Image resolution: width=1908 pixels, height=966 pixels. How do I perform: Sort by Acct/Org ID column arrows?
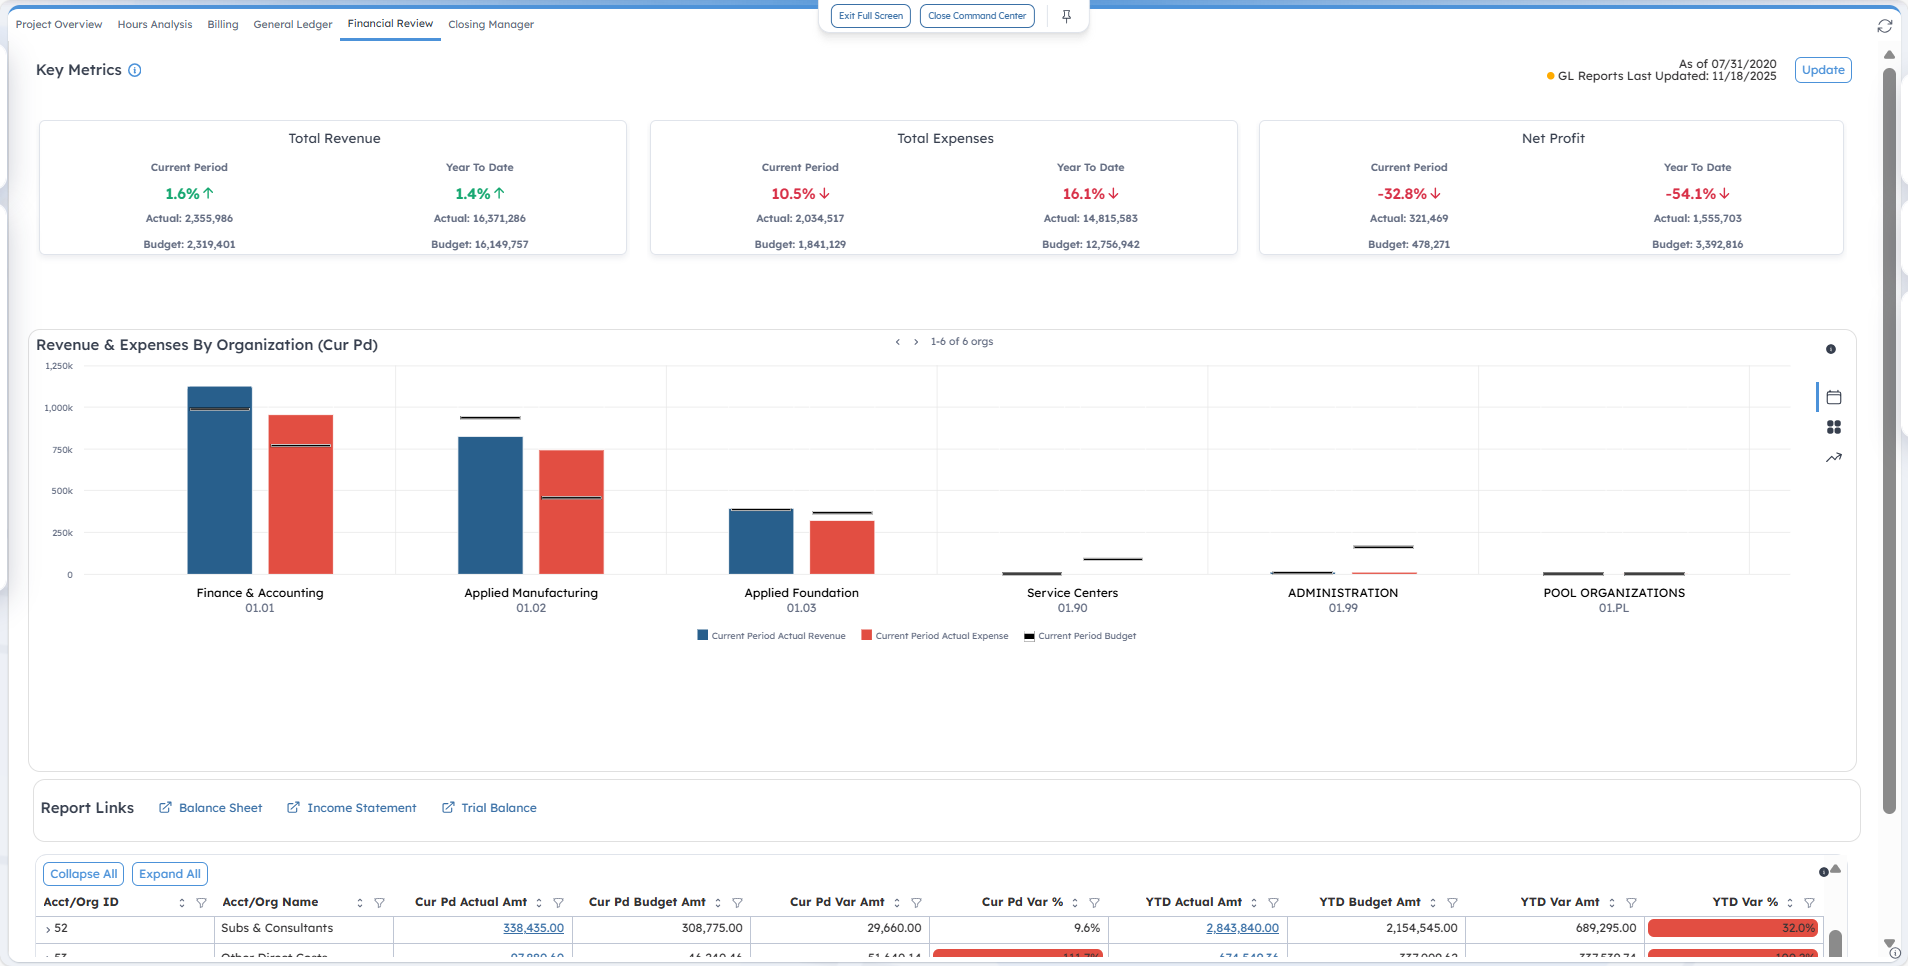coord(182,903)
